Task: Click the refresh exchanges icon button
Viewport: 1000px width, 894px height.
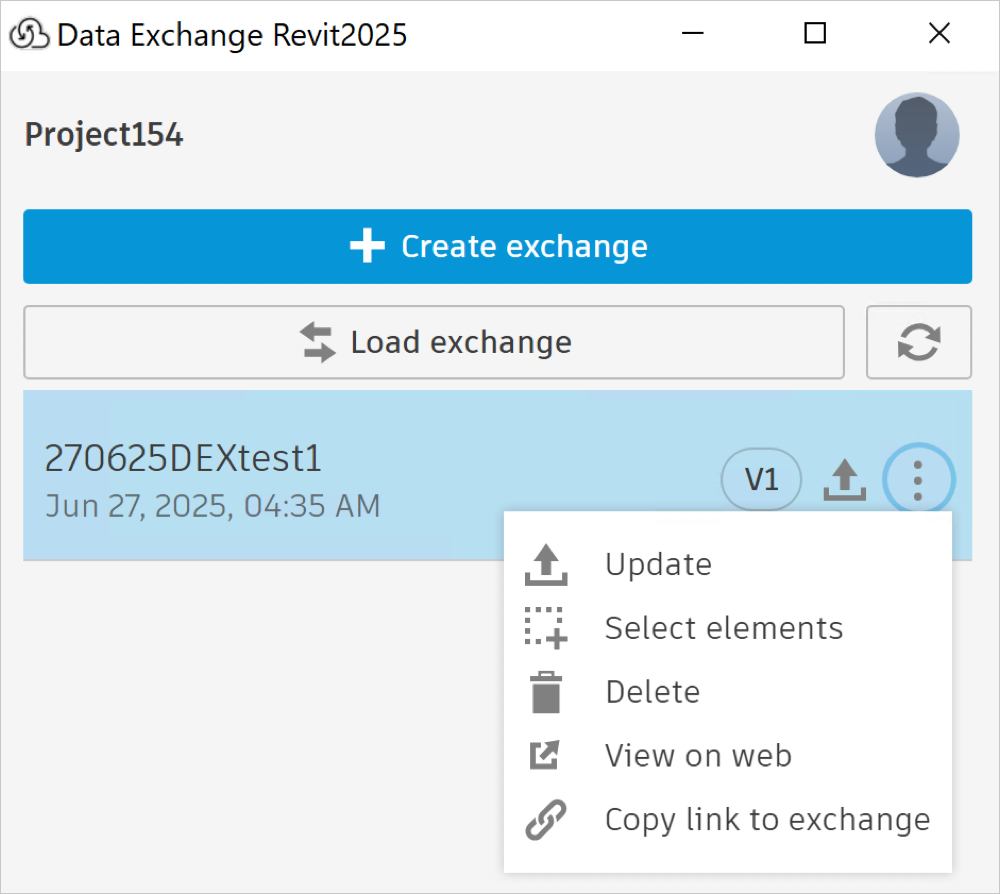Action: [918, 342]
